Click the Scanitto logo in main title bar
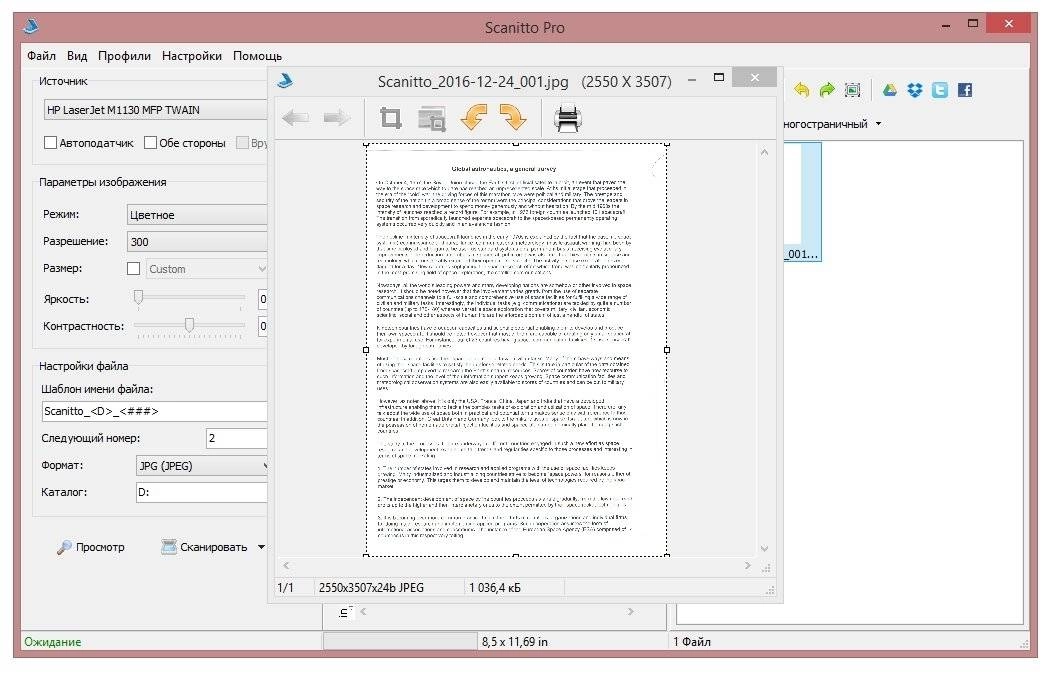Viewport: 1055px width, 677px height. [31, 27]
